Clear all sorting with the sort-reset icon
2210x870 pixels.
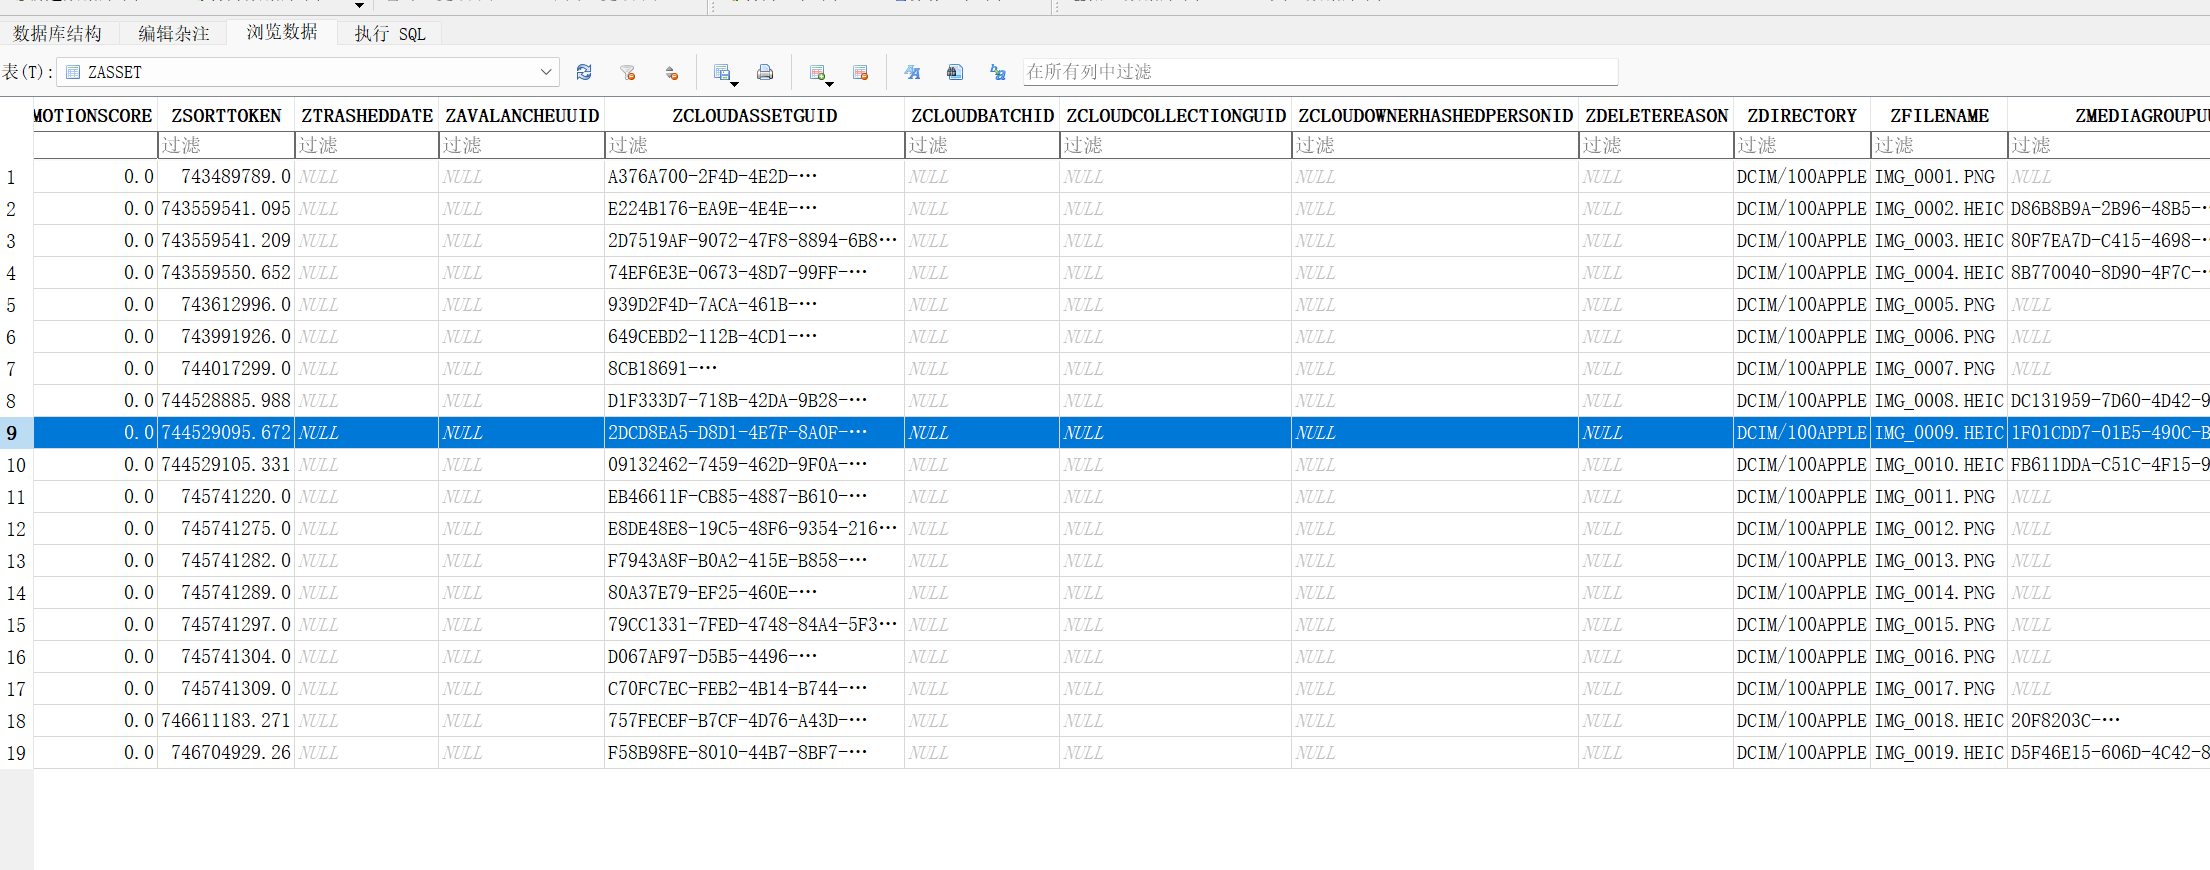coord(672,72)
